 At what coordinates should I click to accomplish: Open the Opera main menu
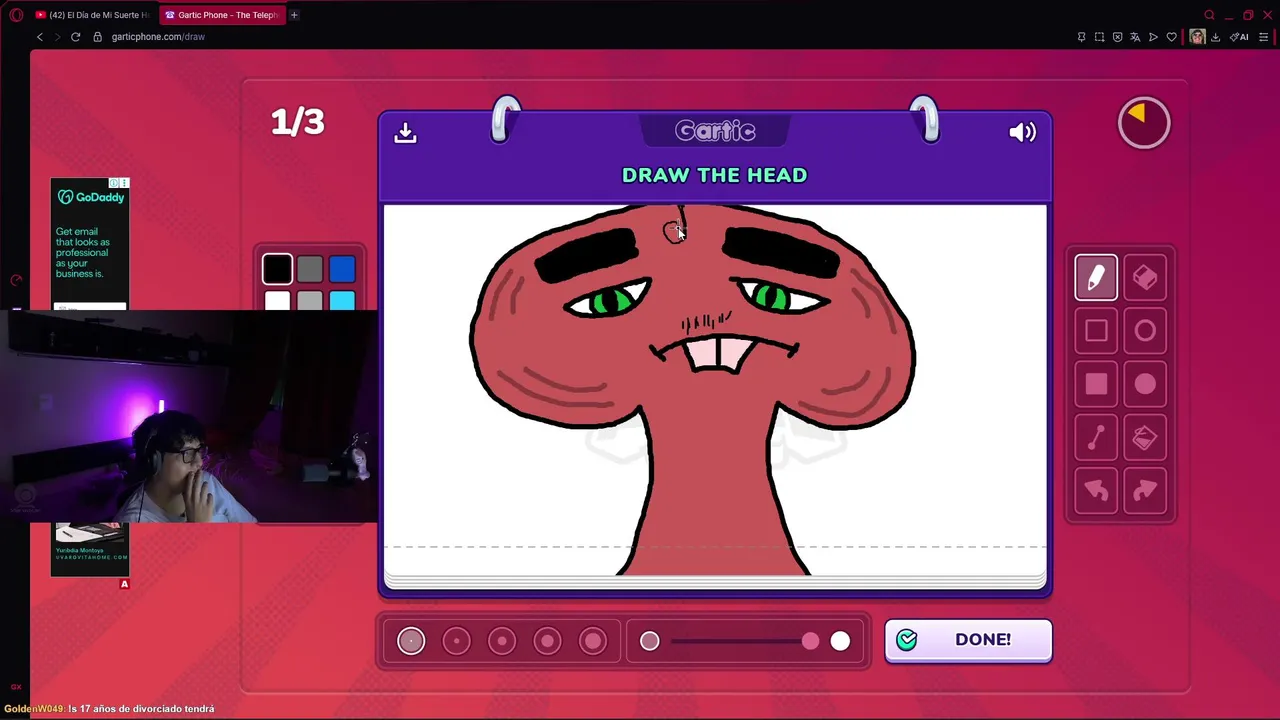[x=16, y=15]
